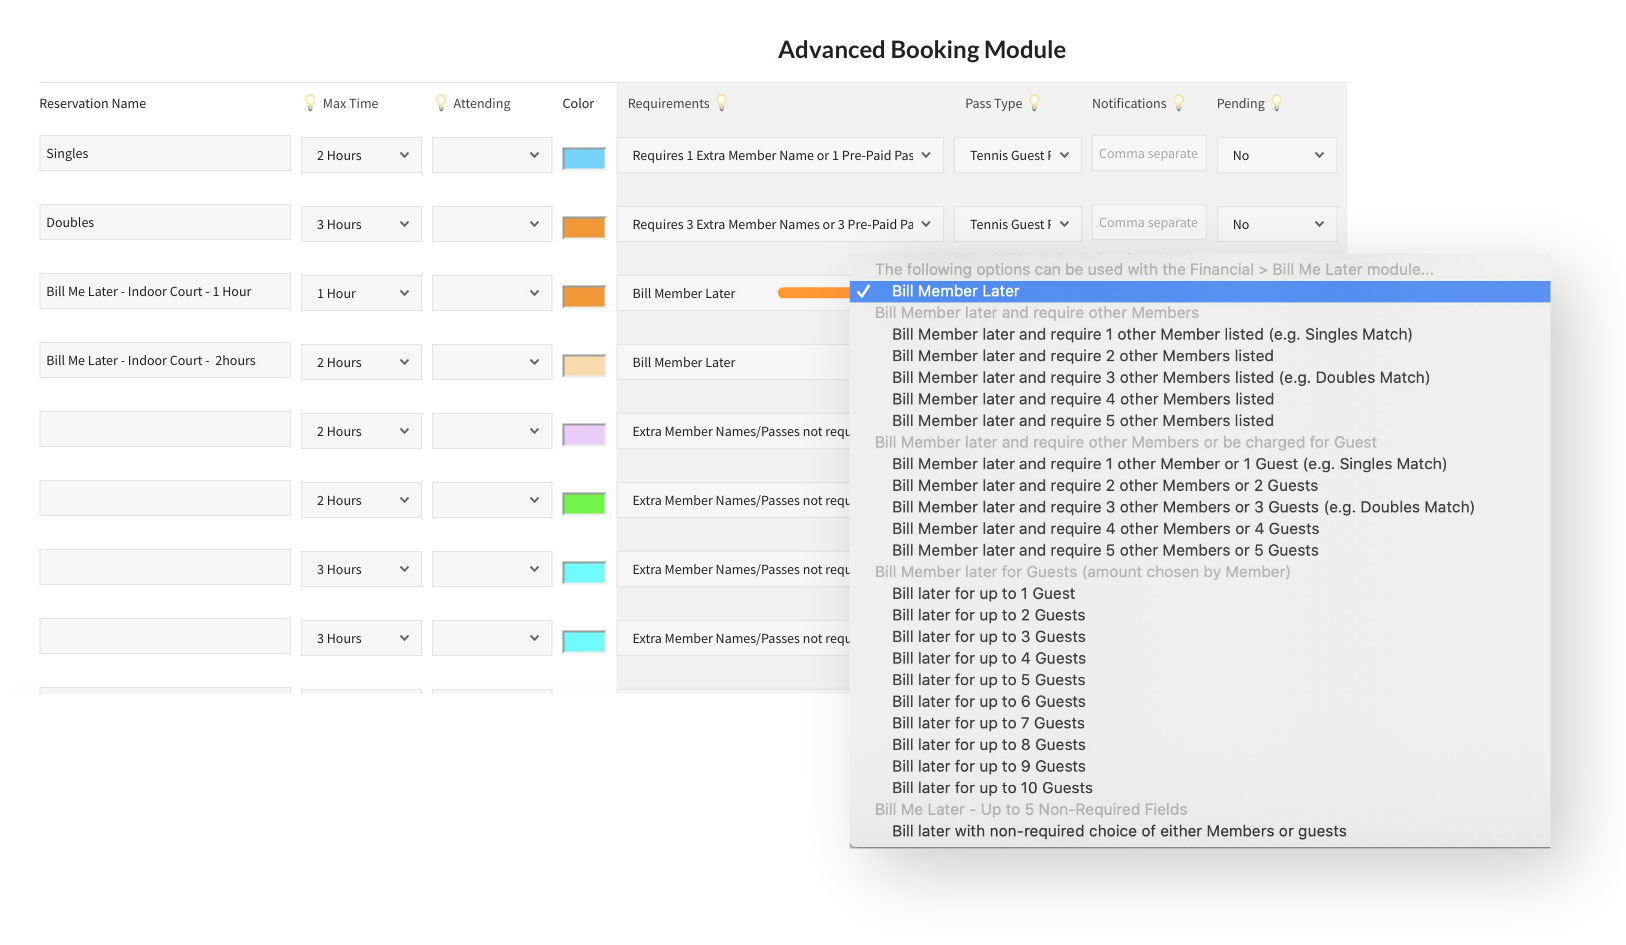
Task: Click the lightbulb hint beside Attending
Action: pyautogui.click(x=441, y=103)
